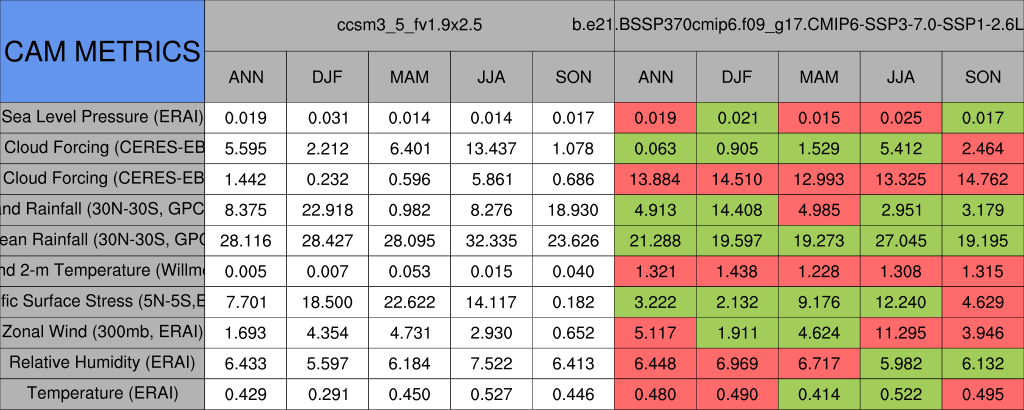Click MAM column header under b.e21.BSSP370cmip6
This screenshot has width=1024, height=410.
coord(819,77)
